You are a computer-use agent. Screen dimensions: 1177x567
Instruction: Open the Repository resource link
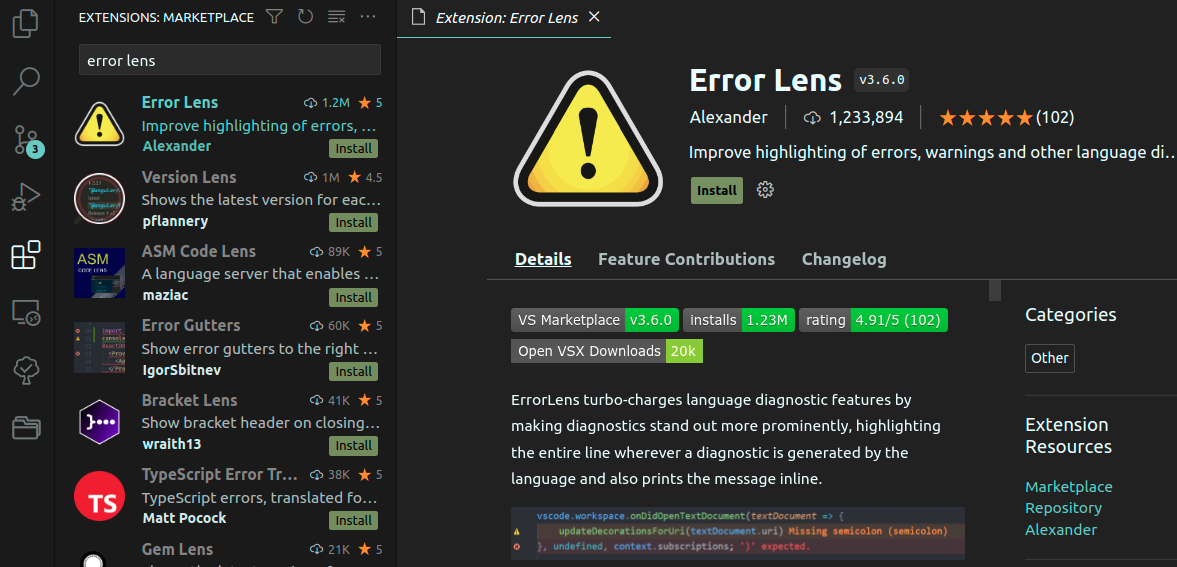pyautogui.click(x=1063, y=508)
